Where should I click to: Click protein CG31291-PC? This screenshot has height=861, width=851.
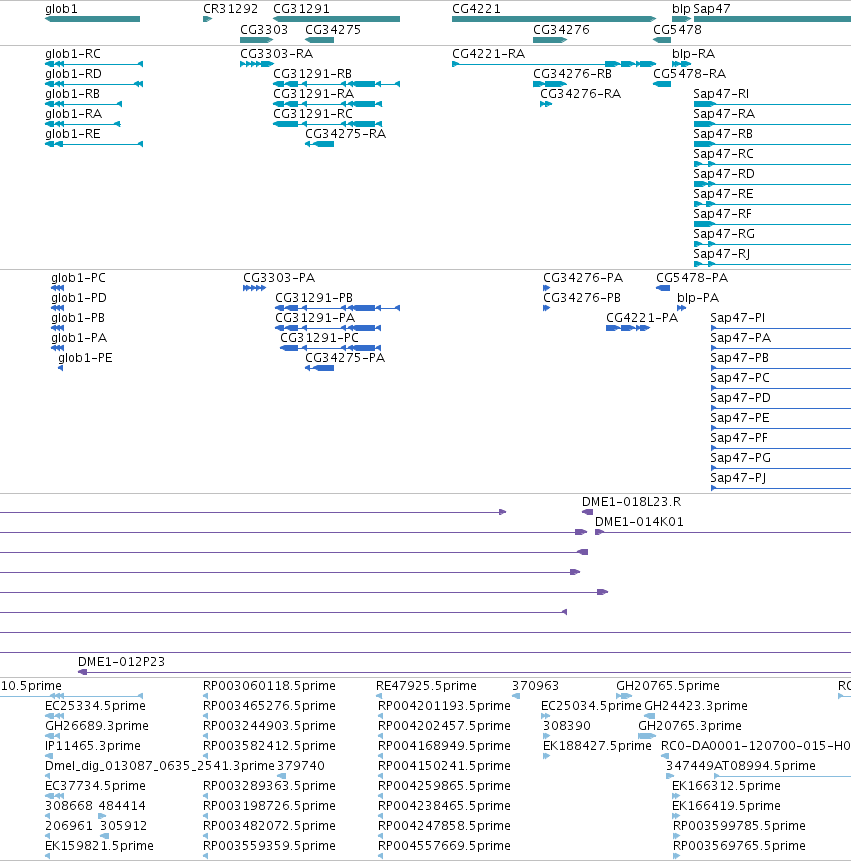tap(320, 338)
